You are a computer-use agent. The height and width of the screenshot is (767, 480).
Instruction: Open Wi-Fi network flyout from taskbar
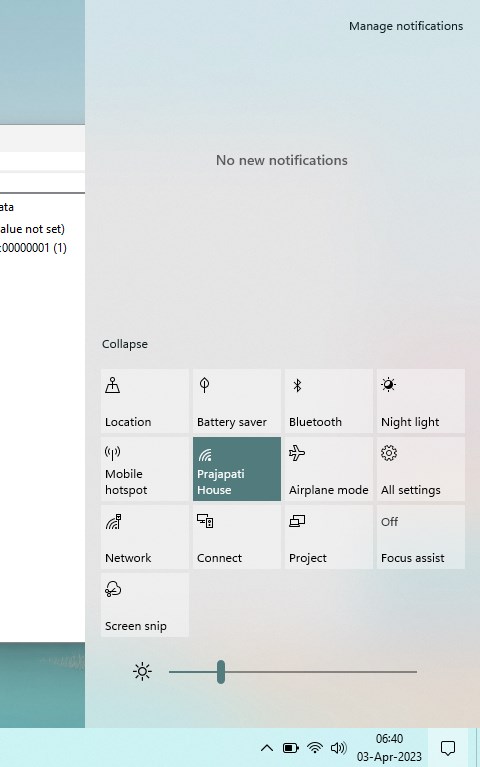(315, 748)
